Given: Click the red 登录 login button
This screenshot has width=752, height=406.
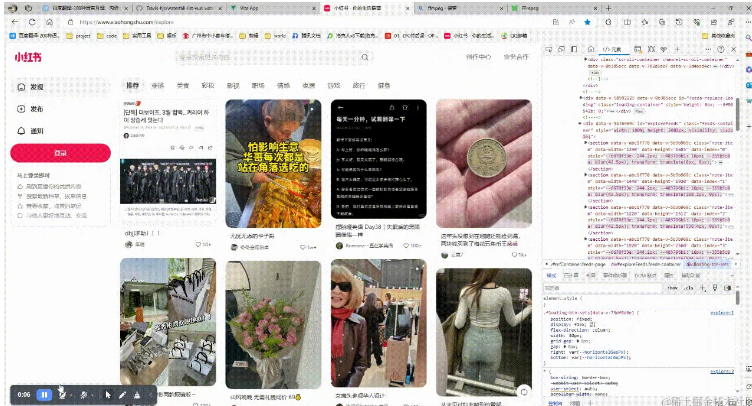Looking at the screenshot, I should coord(60,153).
